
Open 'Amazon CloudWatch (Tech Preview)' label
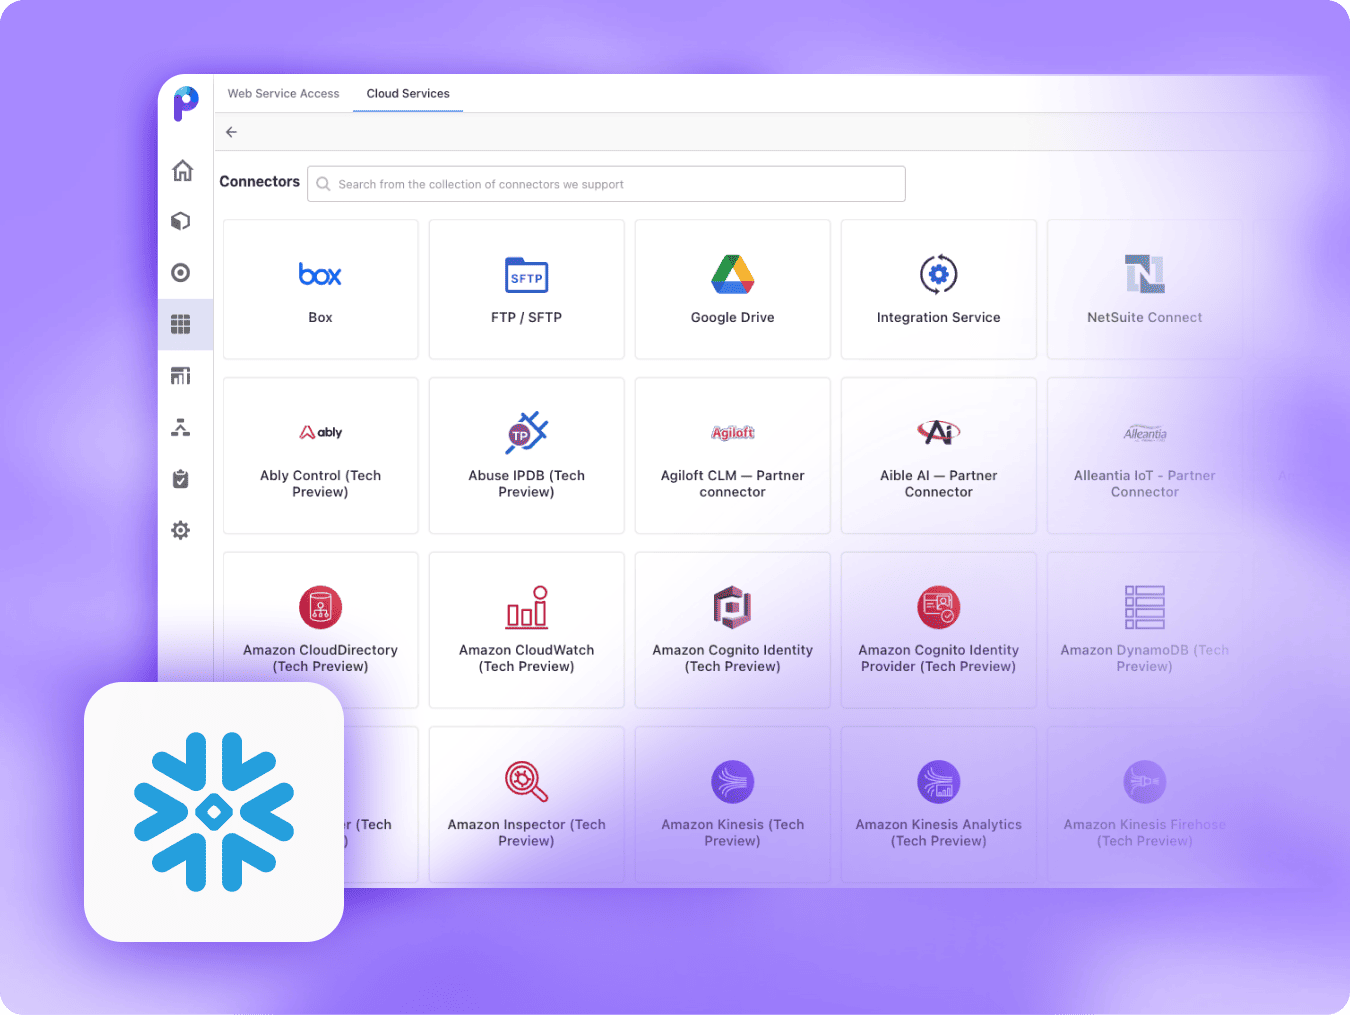coord(527,658)
